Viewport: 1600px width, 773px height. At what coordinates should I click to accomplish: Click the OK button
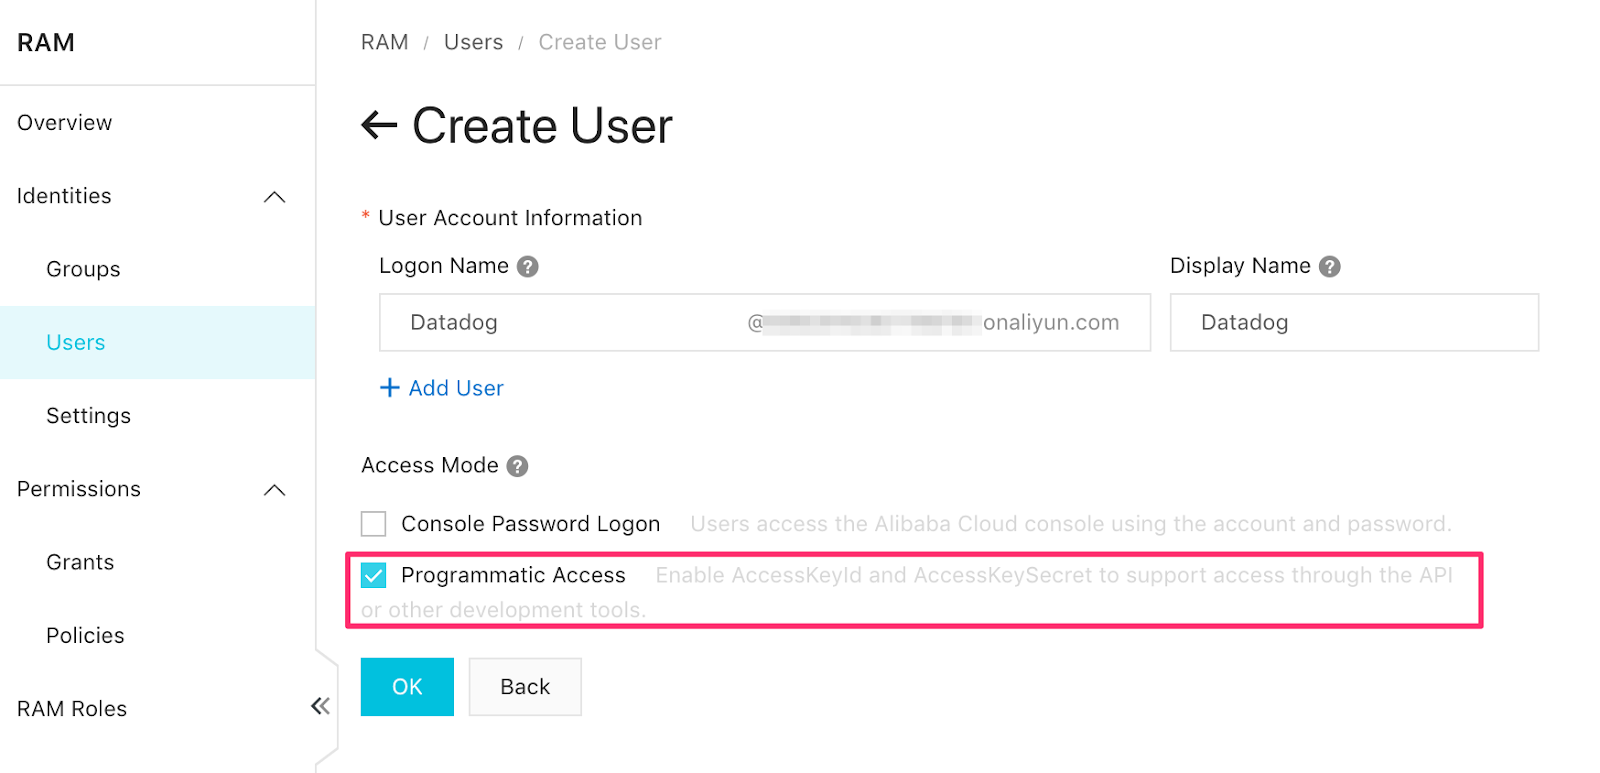pyautogui.click(x=407, y=687)
